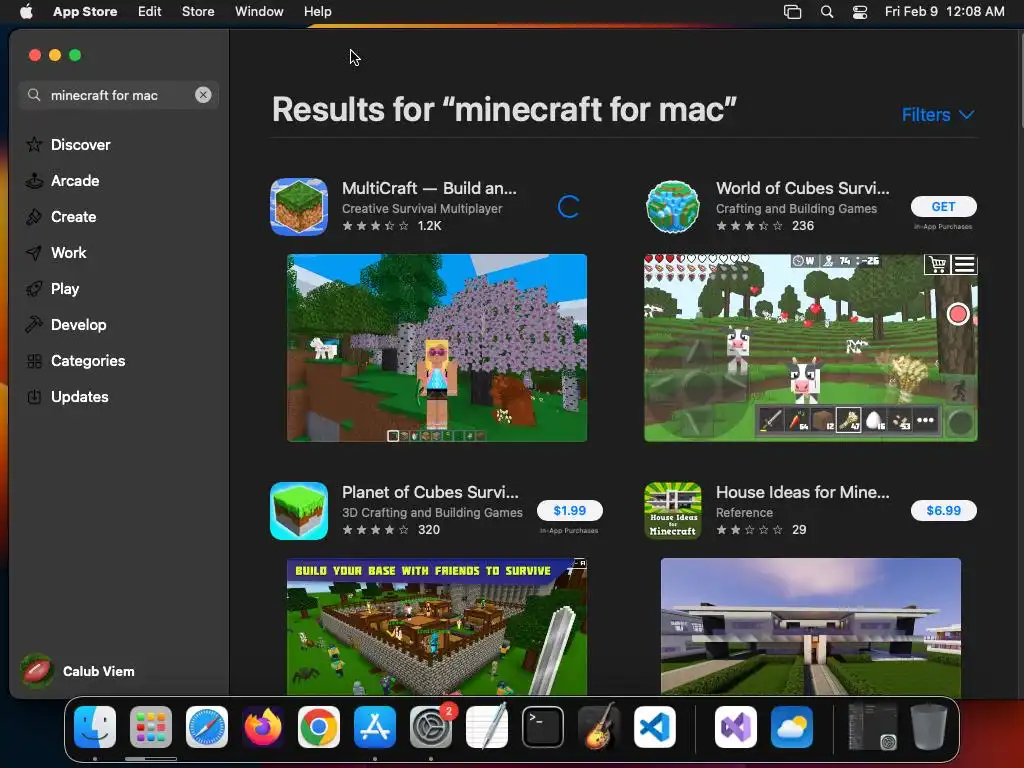Get World of Cubes Survival app
1024x768 pixels.
tap(943, 206)
